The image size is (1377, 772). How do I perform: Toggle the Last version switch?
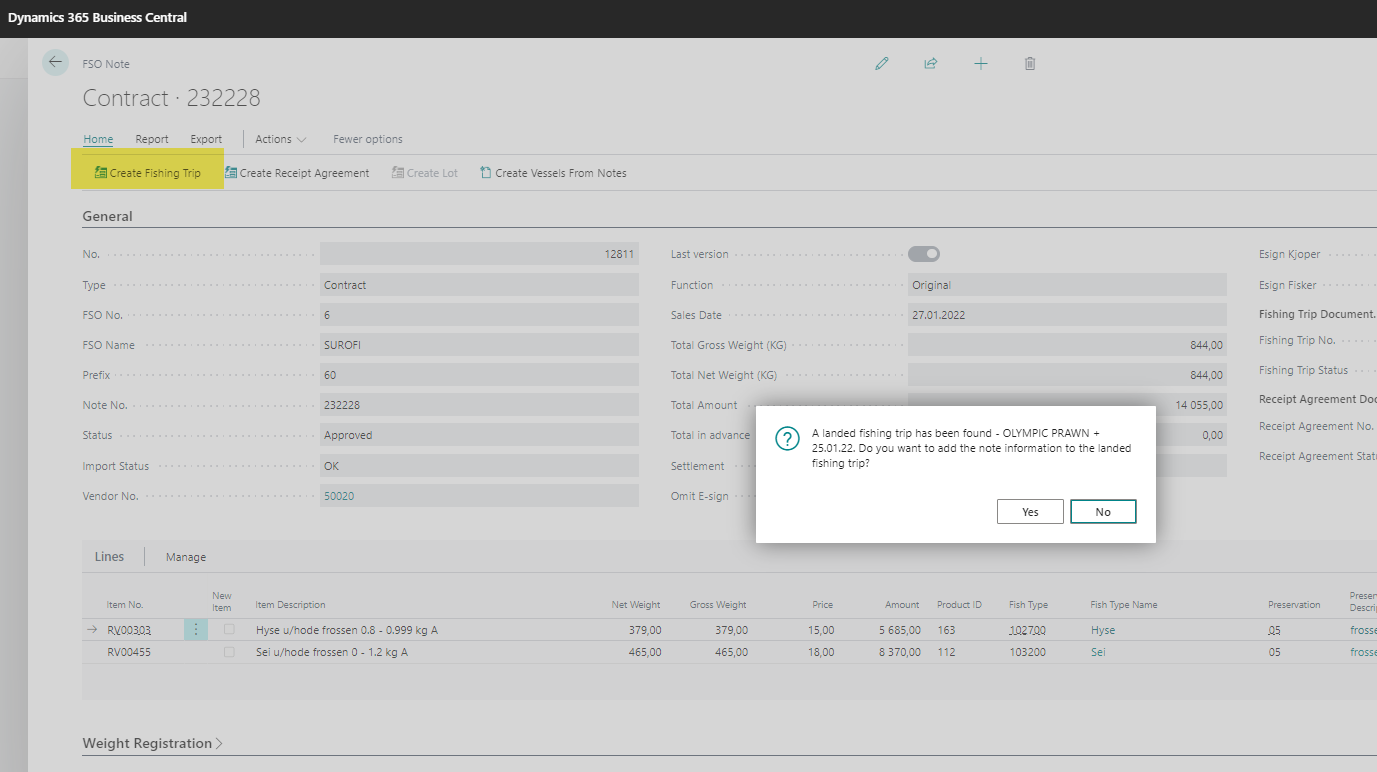coord(924,254)
